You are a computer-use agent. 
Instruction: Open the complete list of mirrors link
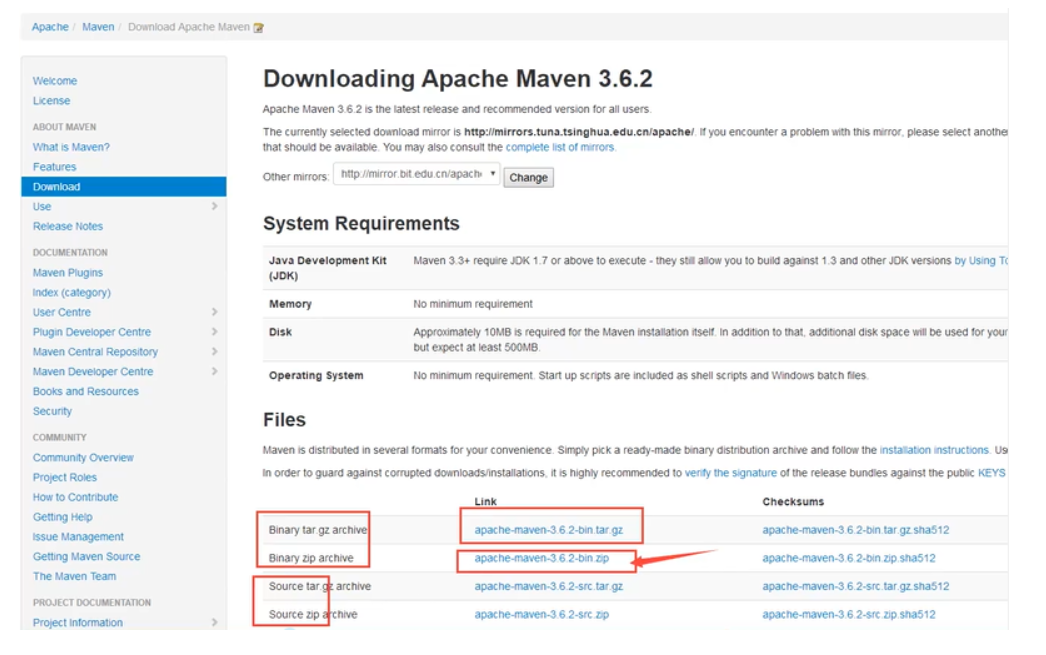560,147
